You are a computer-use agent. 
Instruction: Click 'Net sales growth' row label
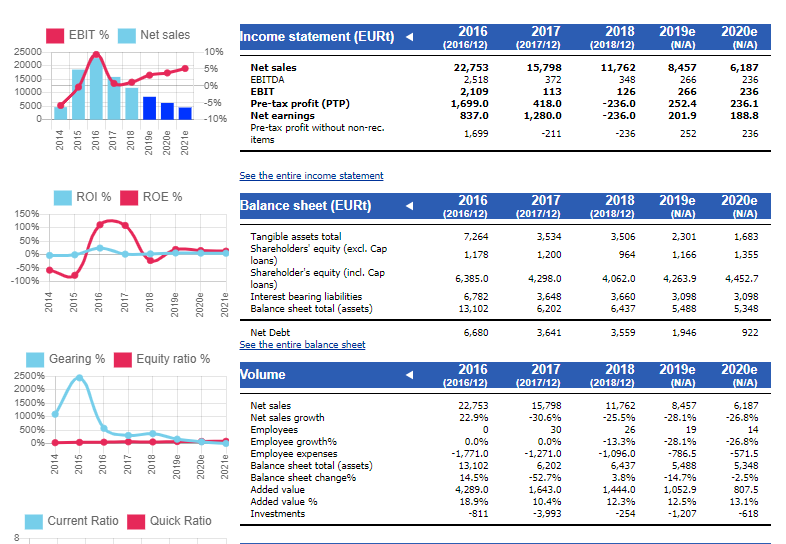[287, 418]
